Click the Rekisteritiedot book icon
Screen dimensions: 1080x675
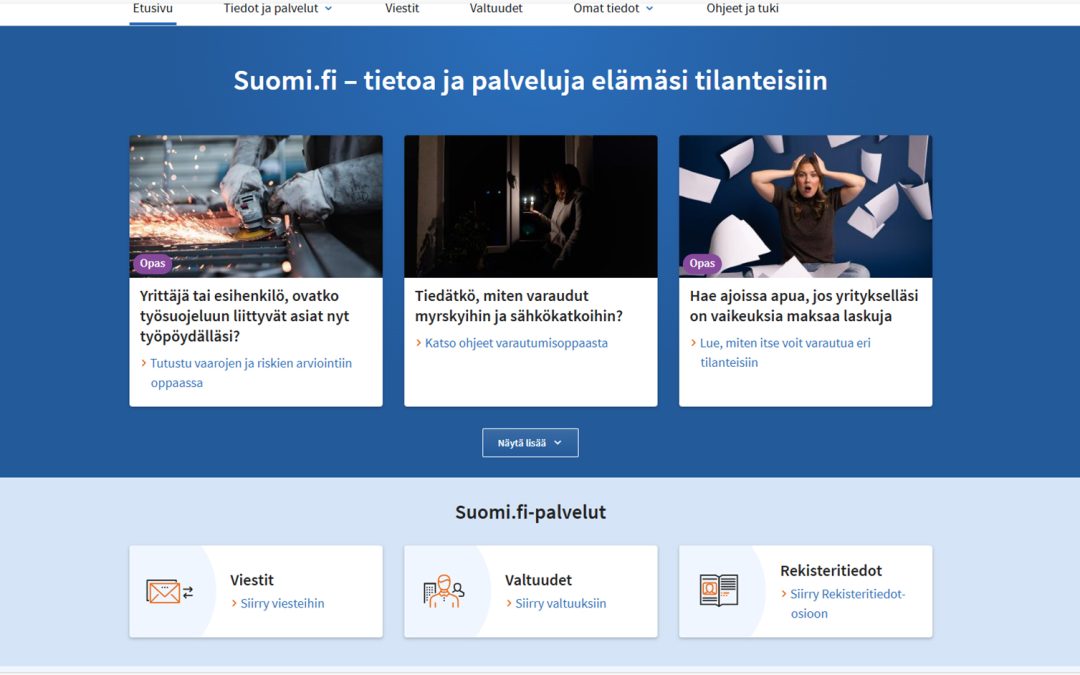[x=718, y=590]
